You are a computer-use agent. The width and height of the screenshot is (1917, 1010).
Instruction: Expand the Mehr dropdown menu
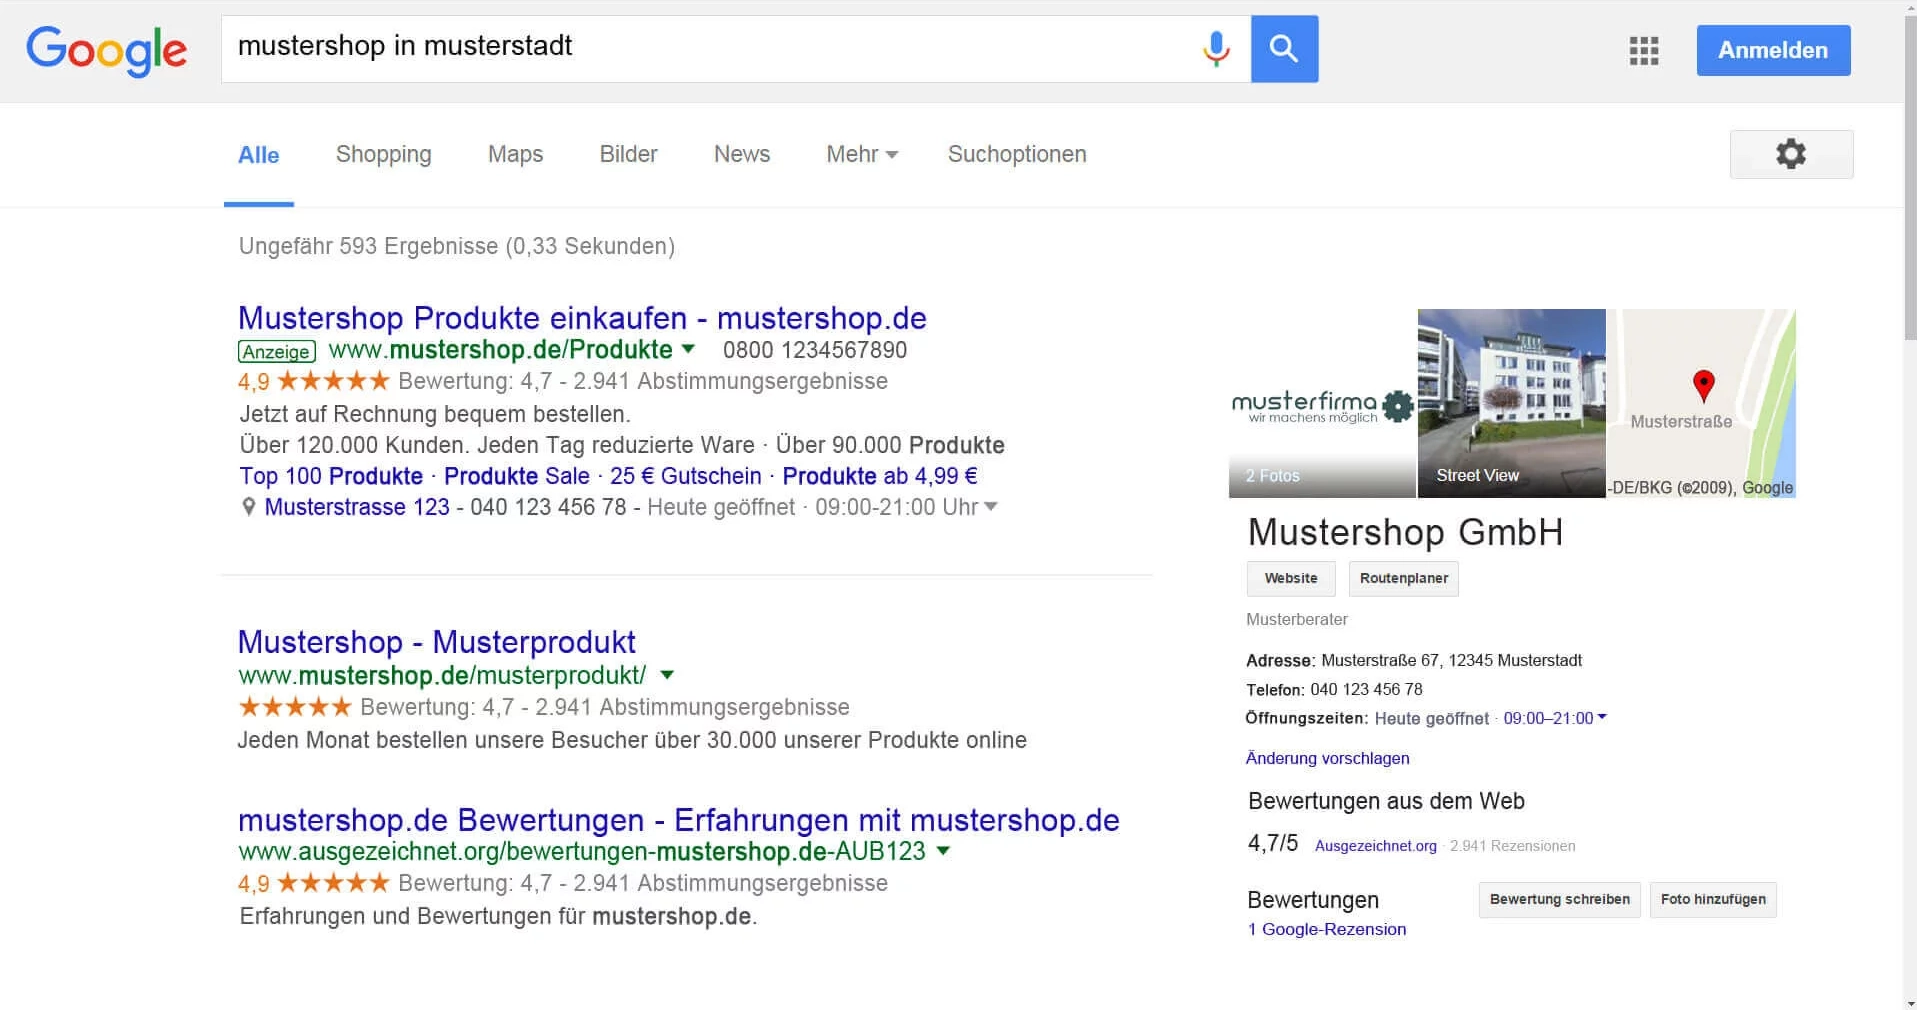862,155
